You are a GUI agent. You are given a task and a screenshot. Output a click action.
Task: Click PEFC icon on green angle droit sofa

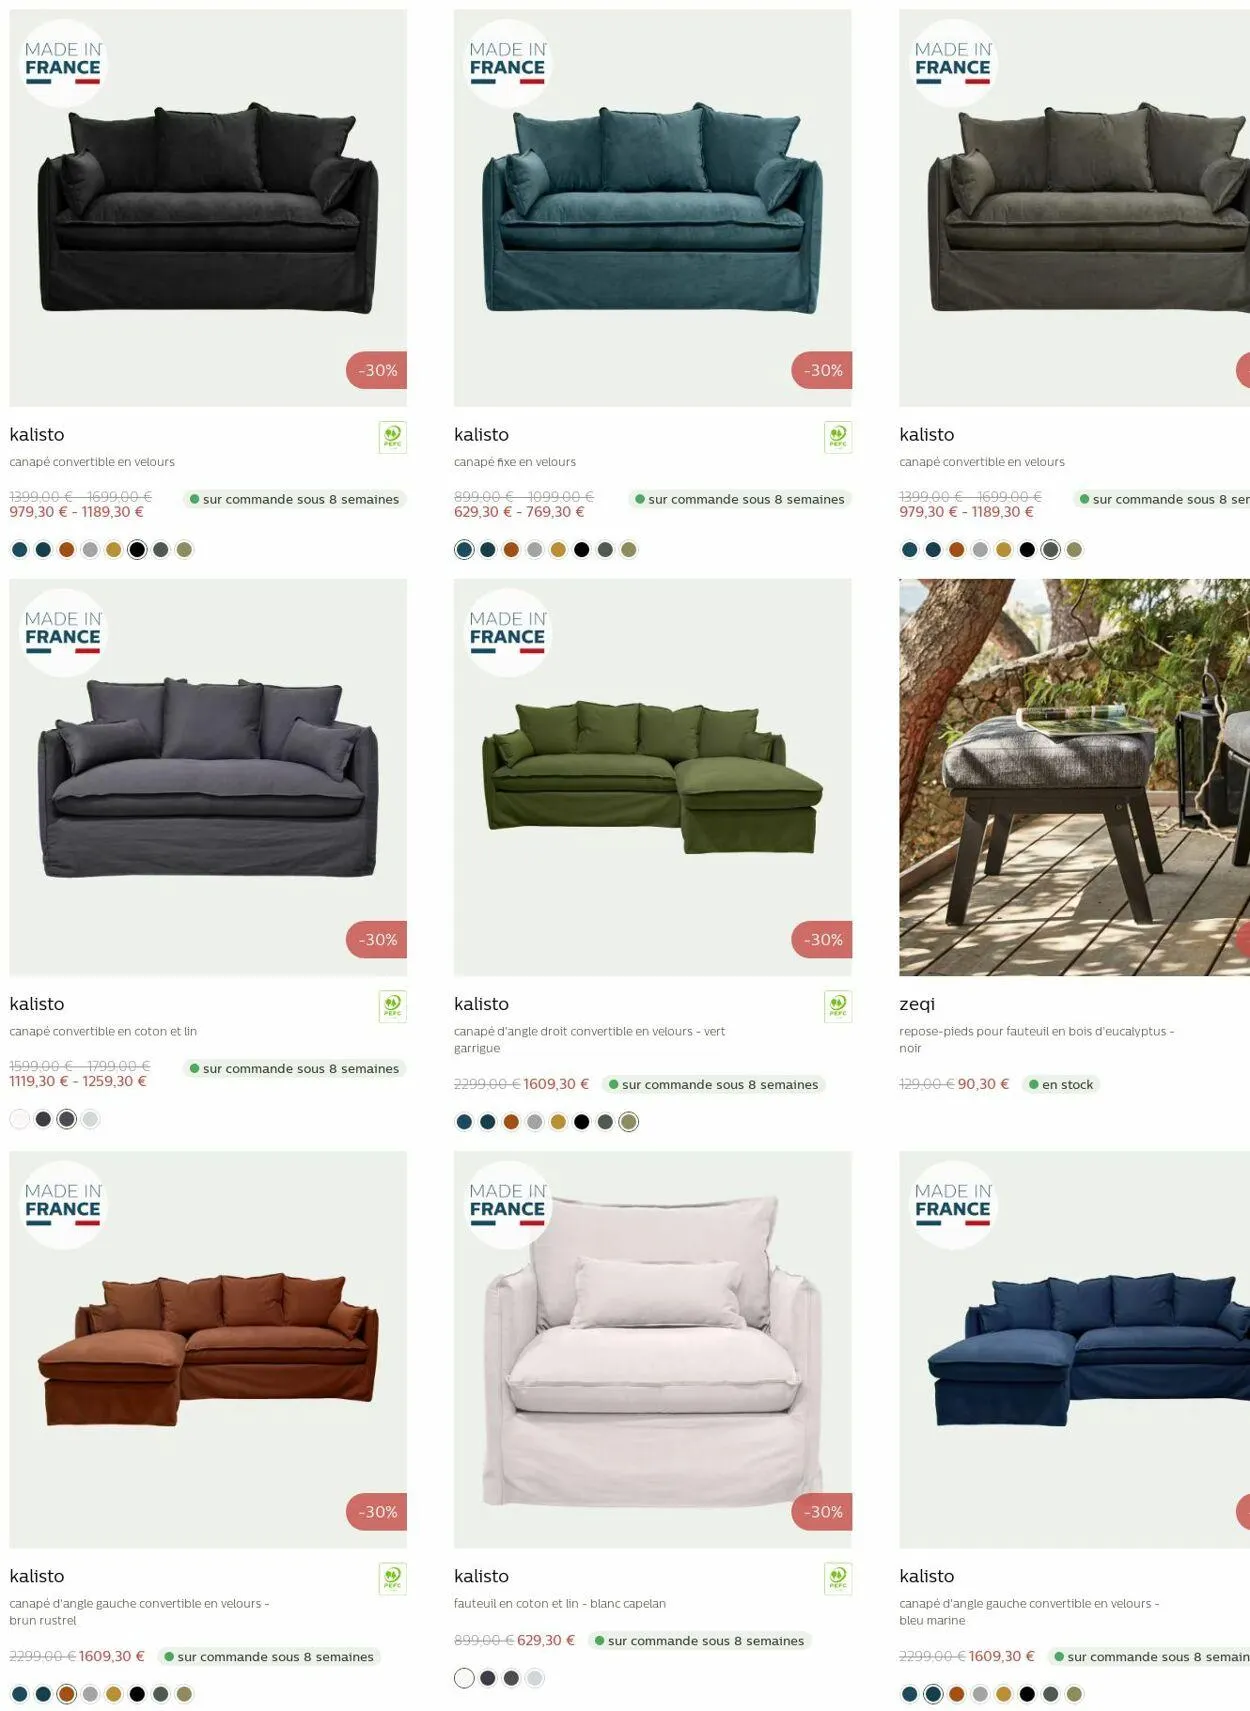tap(838, 1006)
